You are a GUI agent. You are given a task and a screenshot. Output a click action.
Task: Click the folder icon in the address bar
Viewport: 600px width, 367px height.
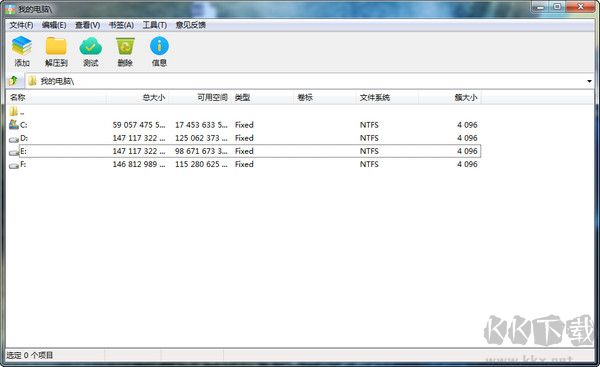[33, 81]
